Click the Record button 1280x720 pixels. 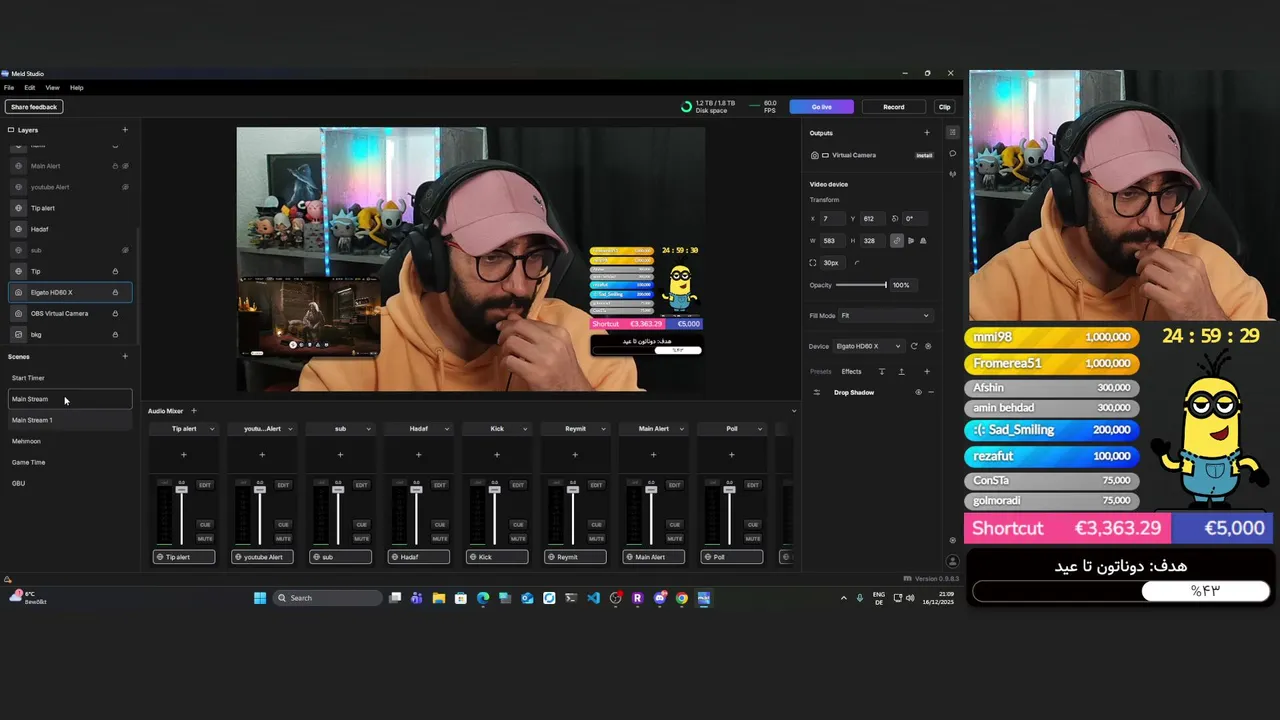894,107
